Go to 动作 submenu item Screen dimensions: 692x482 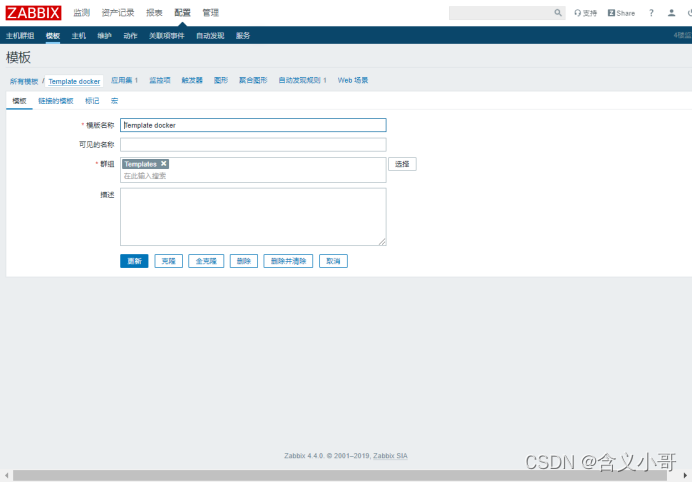(x=130, y=36)
